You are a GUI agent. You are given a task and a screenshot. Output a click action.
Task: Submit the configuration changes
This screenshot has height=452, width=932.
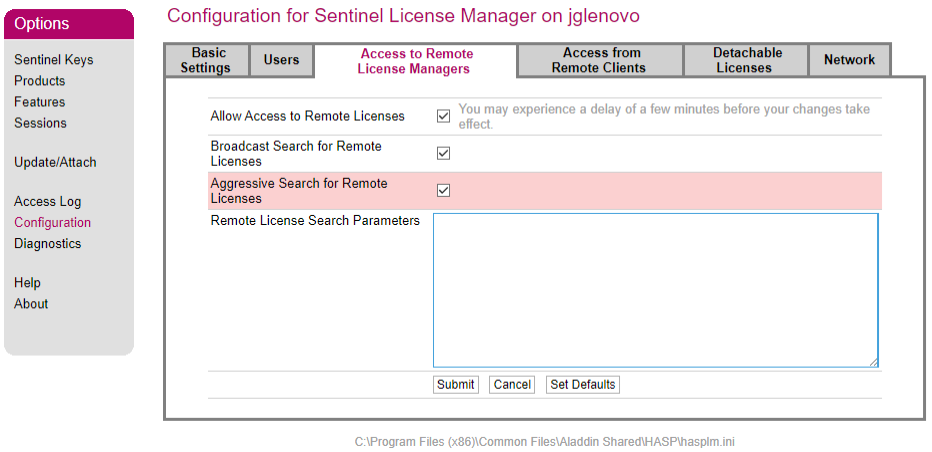tap(455, 385)
